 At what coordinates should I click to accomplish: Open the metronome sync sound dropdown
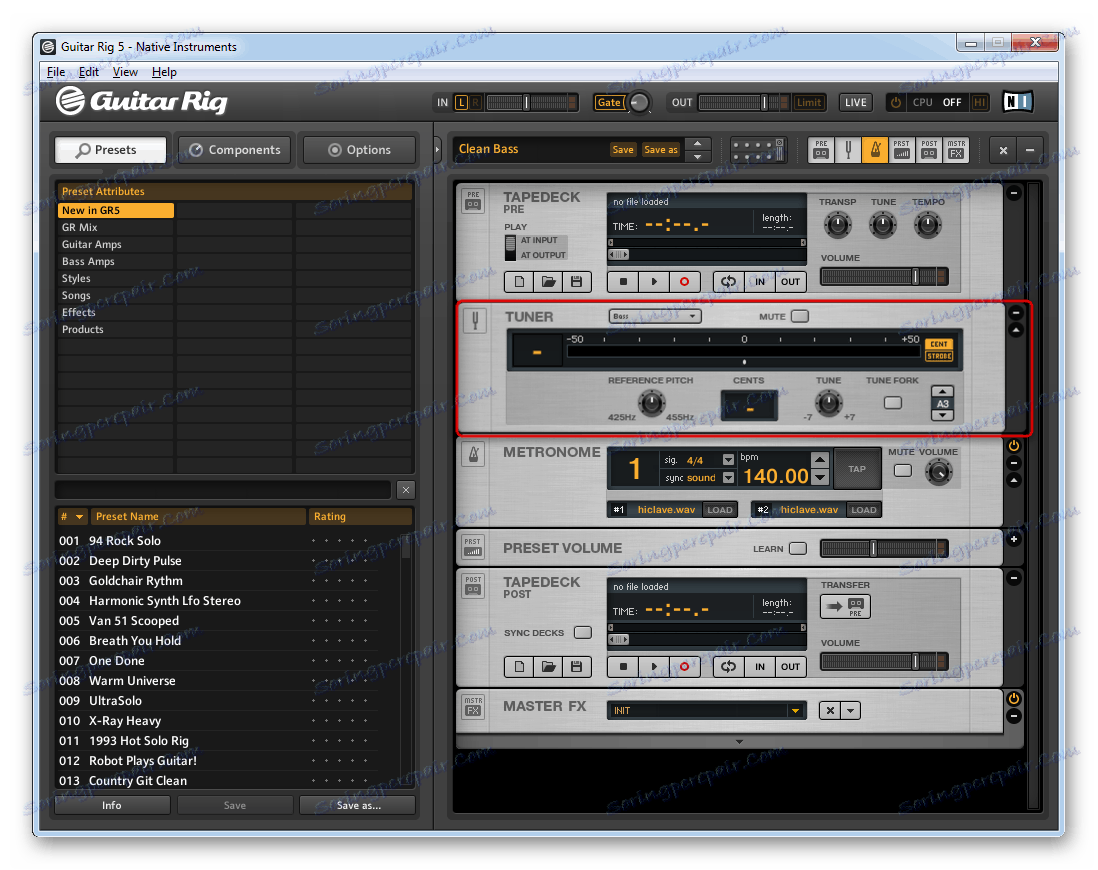[728, 478]
